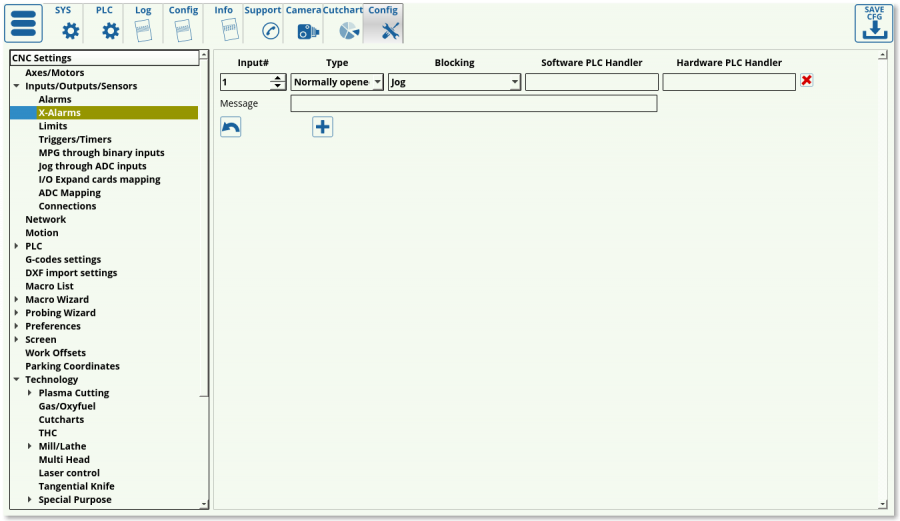Open the Blocking dropdown showing Jog
This screenshot has width=900, height=521.
pyautogui.click(x=455, y=82)
